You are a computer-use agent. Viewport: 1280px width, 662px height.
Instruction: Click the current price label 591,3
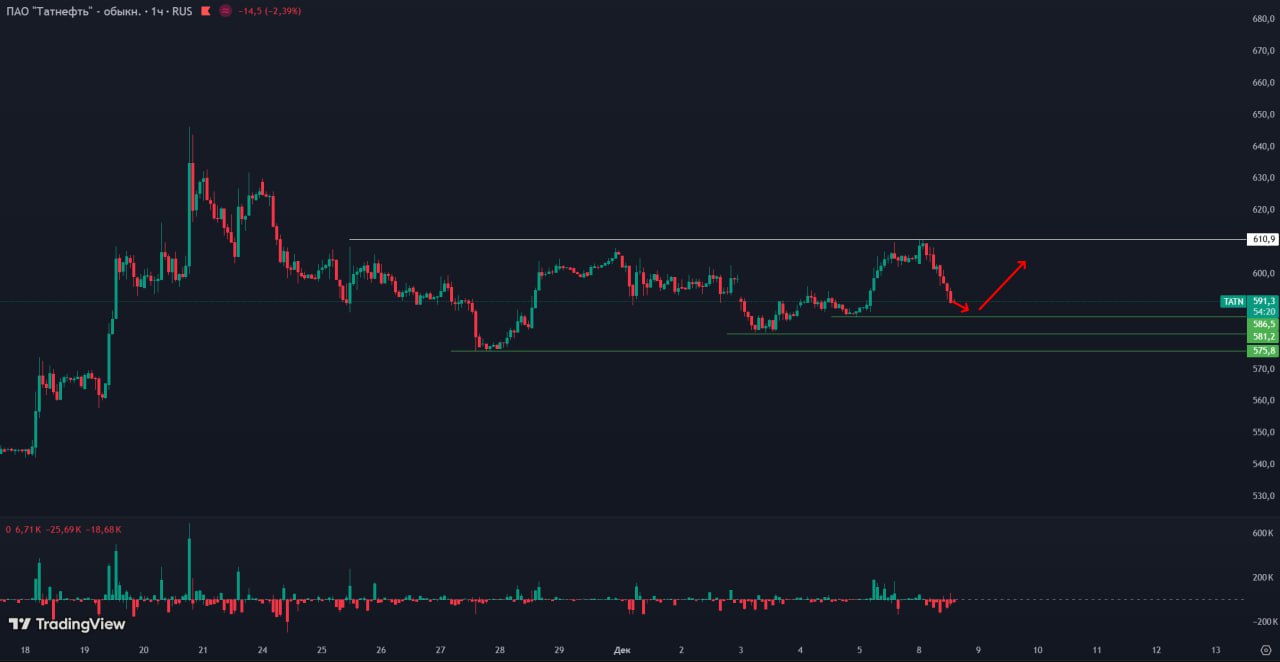click(1264, 301)
